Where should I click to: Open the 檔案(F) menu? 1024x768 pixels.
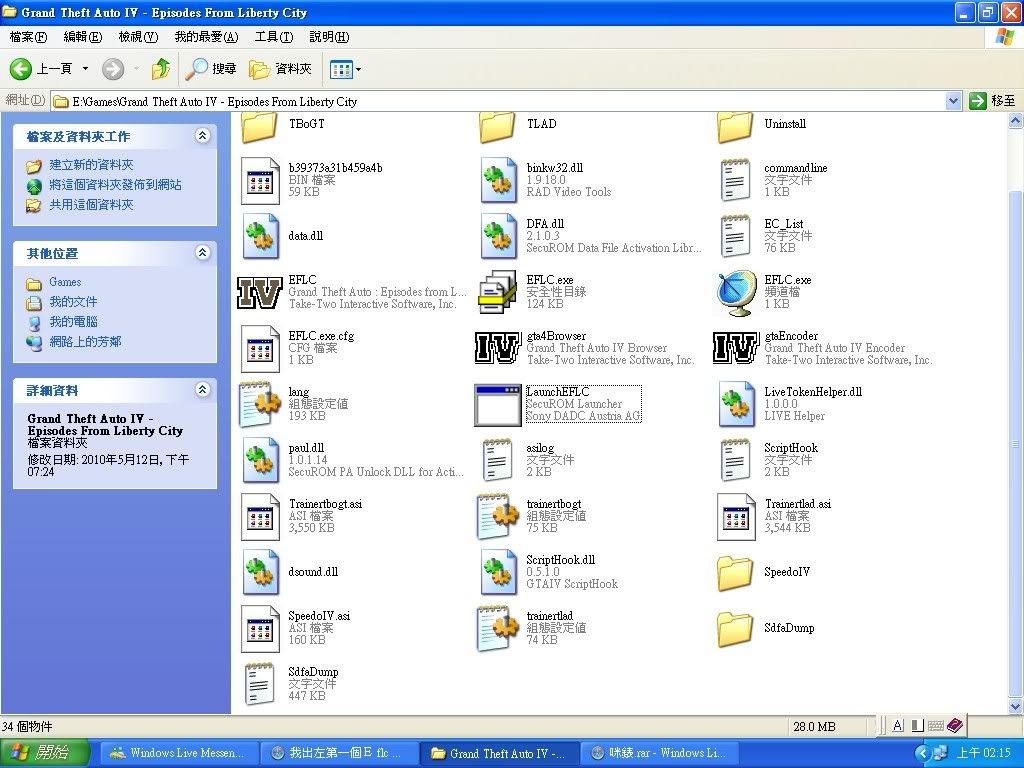[x=28, y=37]
